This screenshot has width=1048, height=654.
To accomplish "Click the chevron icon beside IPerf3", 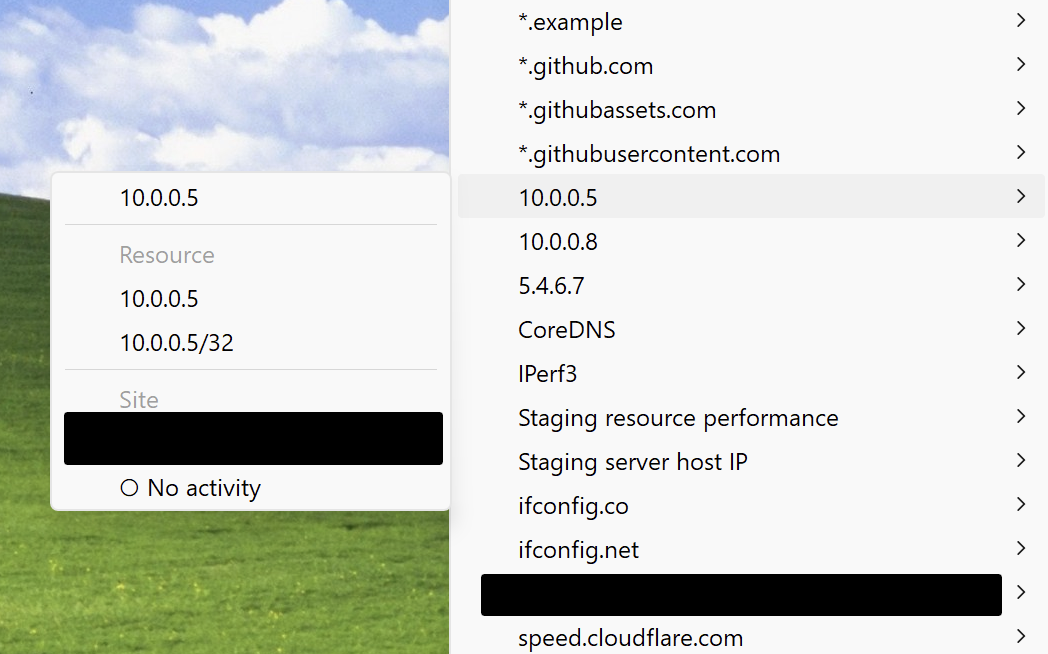I will [x=1020, y=373].
